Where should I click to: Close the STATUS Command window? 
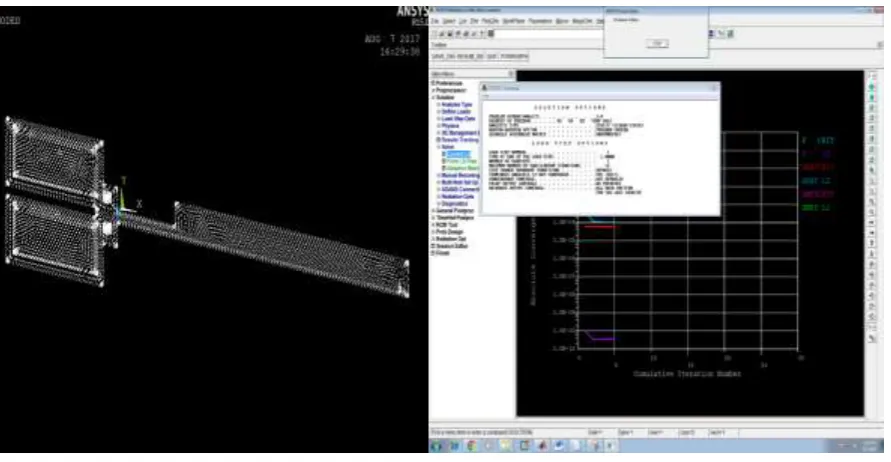point(714,88)
